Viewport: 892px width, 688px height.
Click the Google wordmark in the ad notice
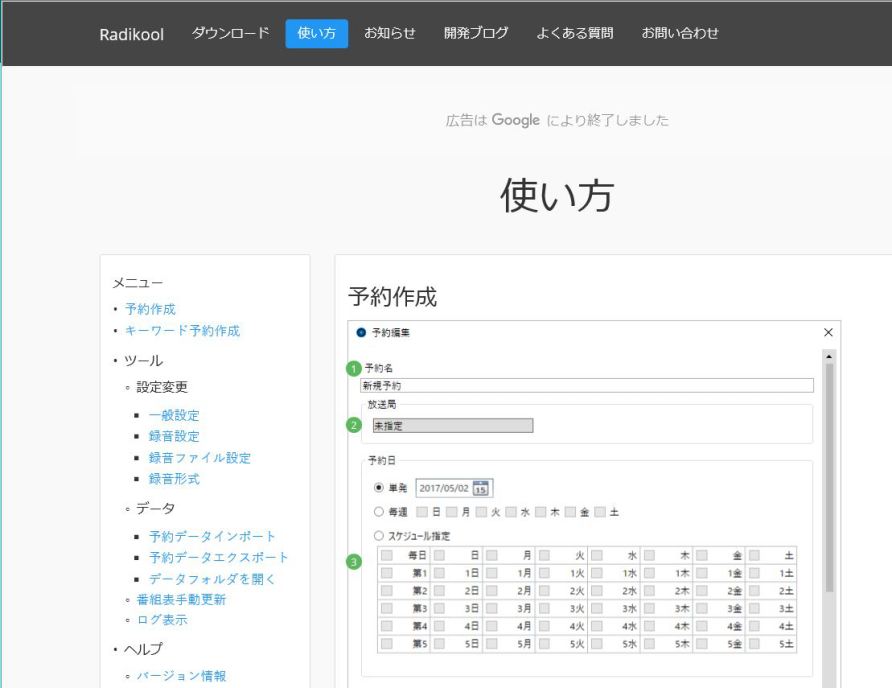pyautogui.click(x=515, y=120)
